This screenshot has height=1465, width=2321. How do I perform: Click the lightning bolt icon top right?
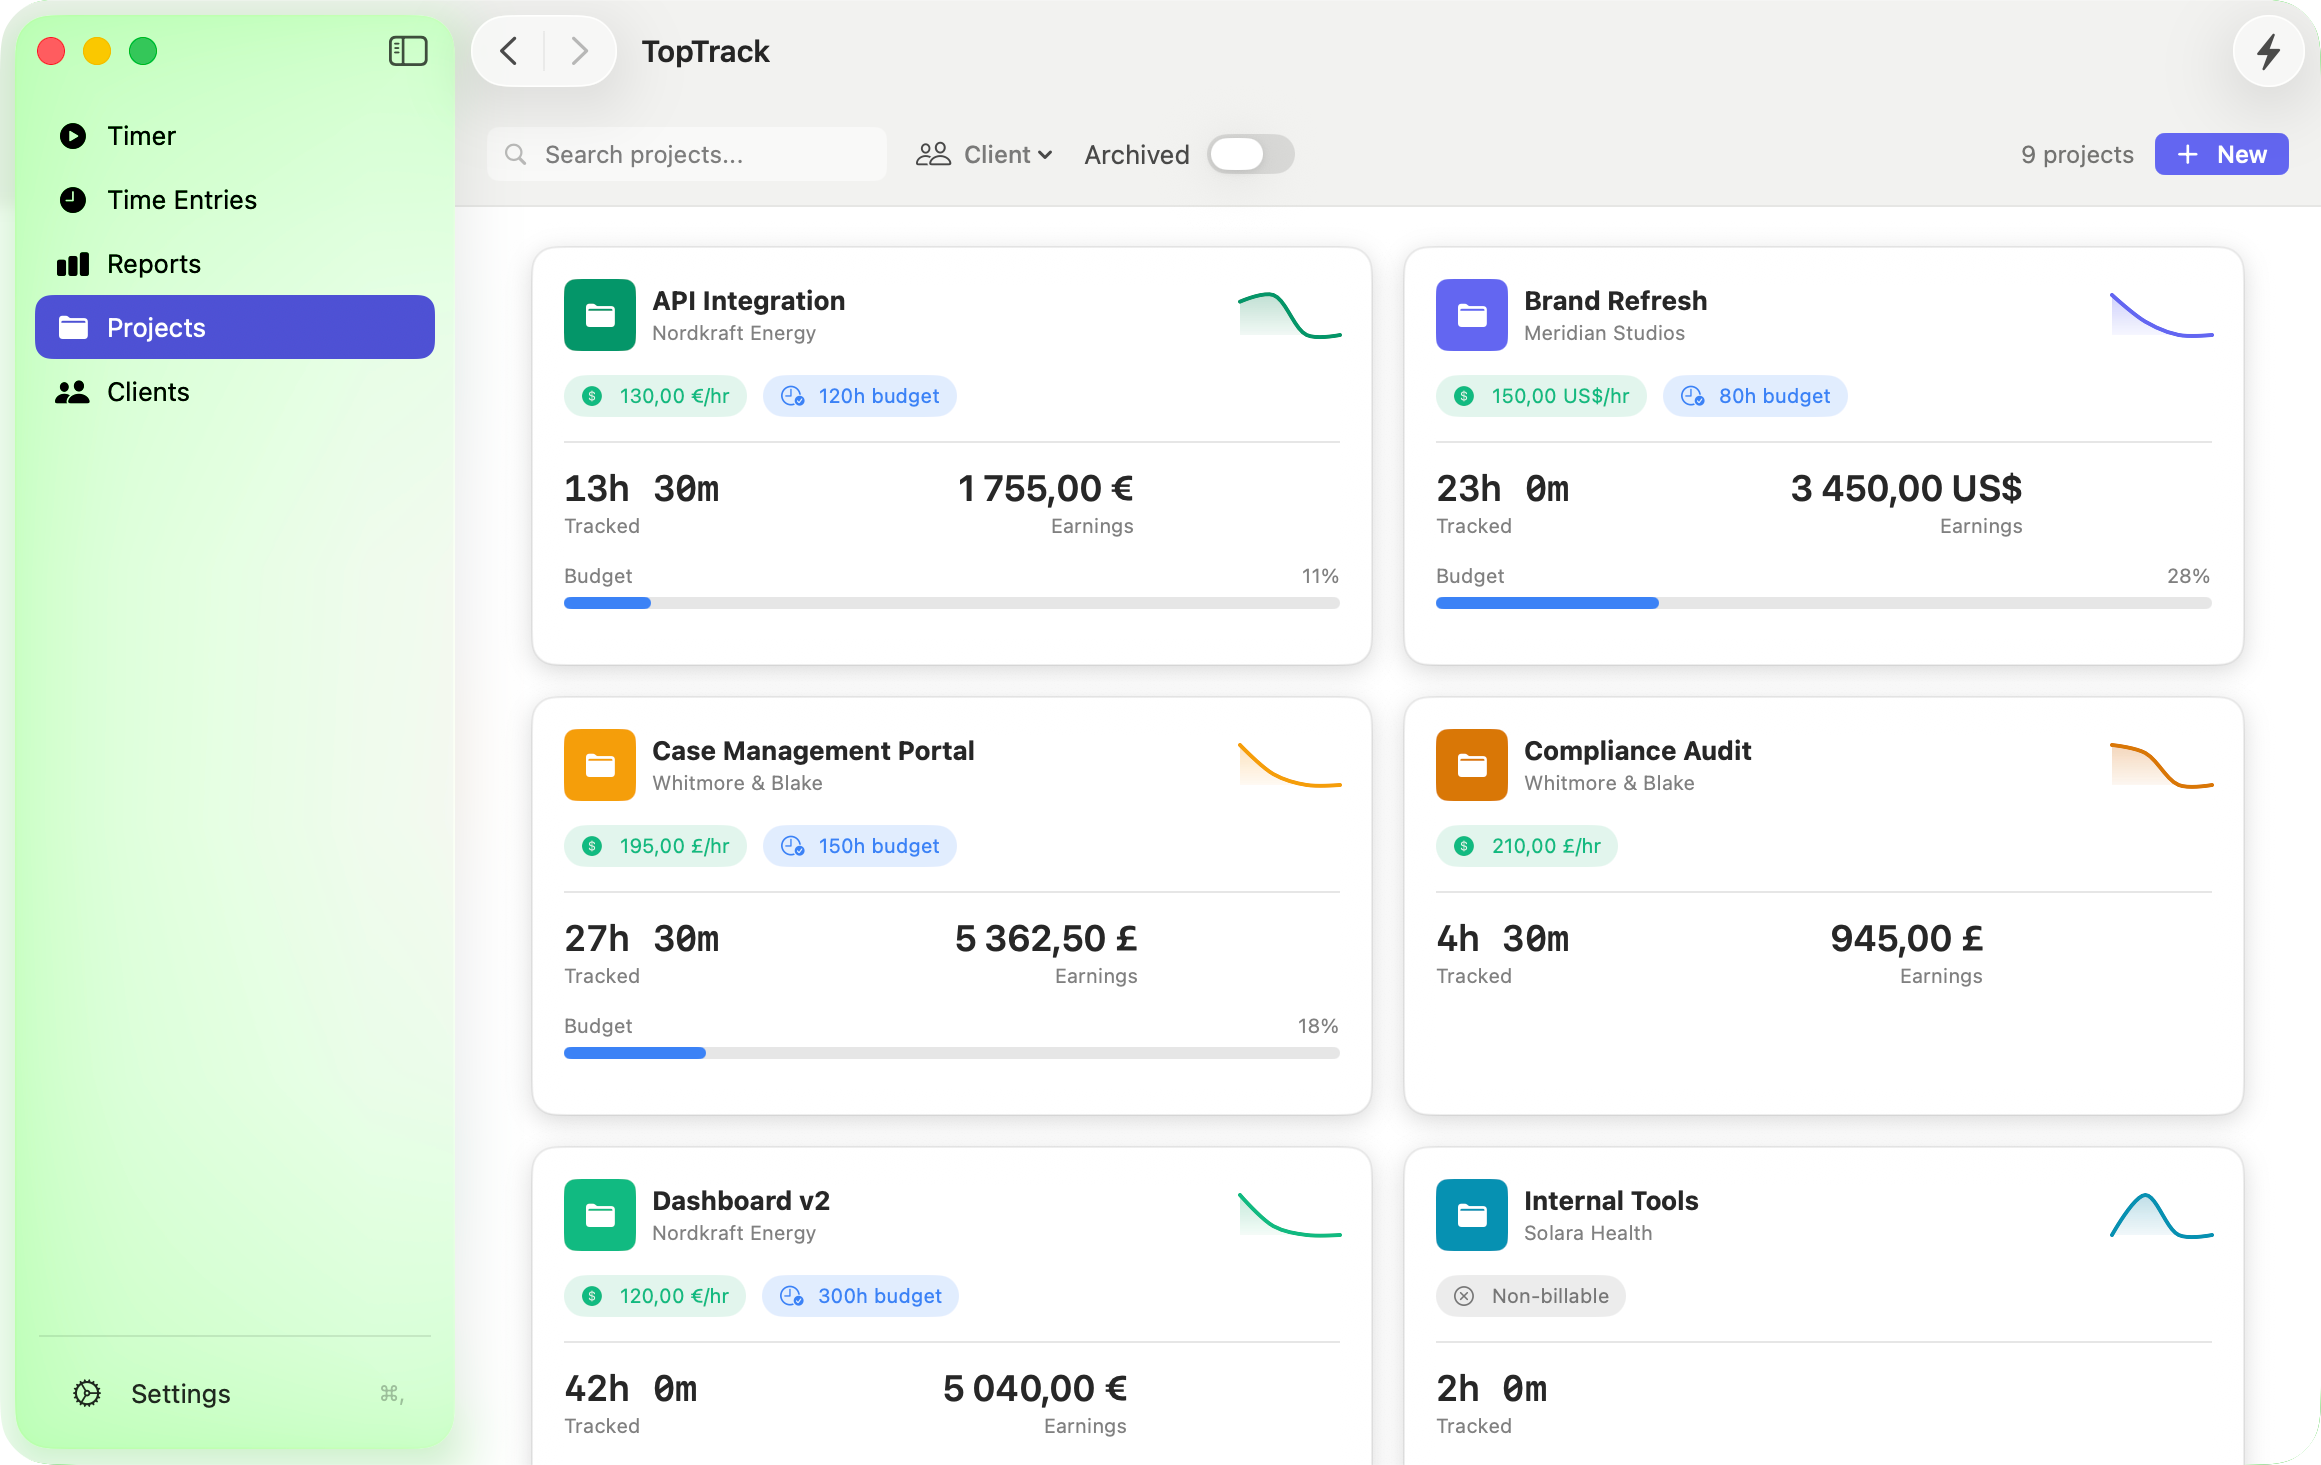click(2268, 51)
